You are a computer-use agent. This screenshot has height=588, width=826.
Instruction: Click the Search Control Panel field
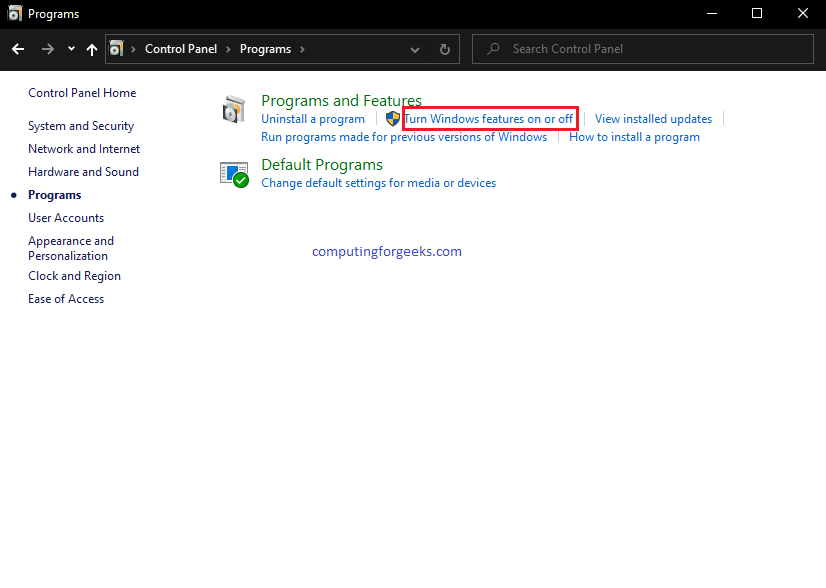[643, 49]
